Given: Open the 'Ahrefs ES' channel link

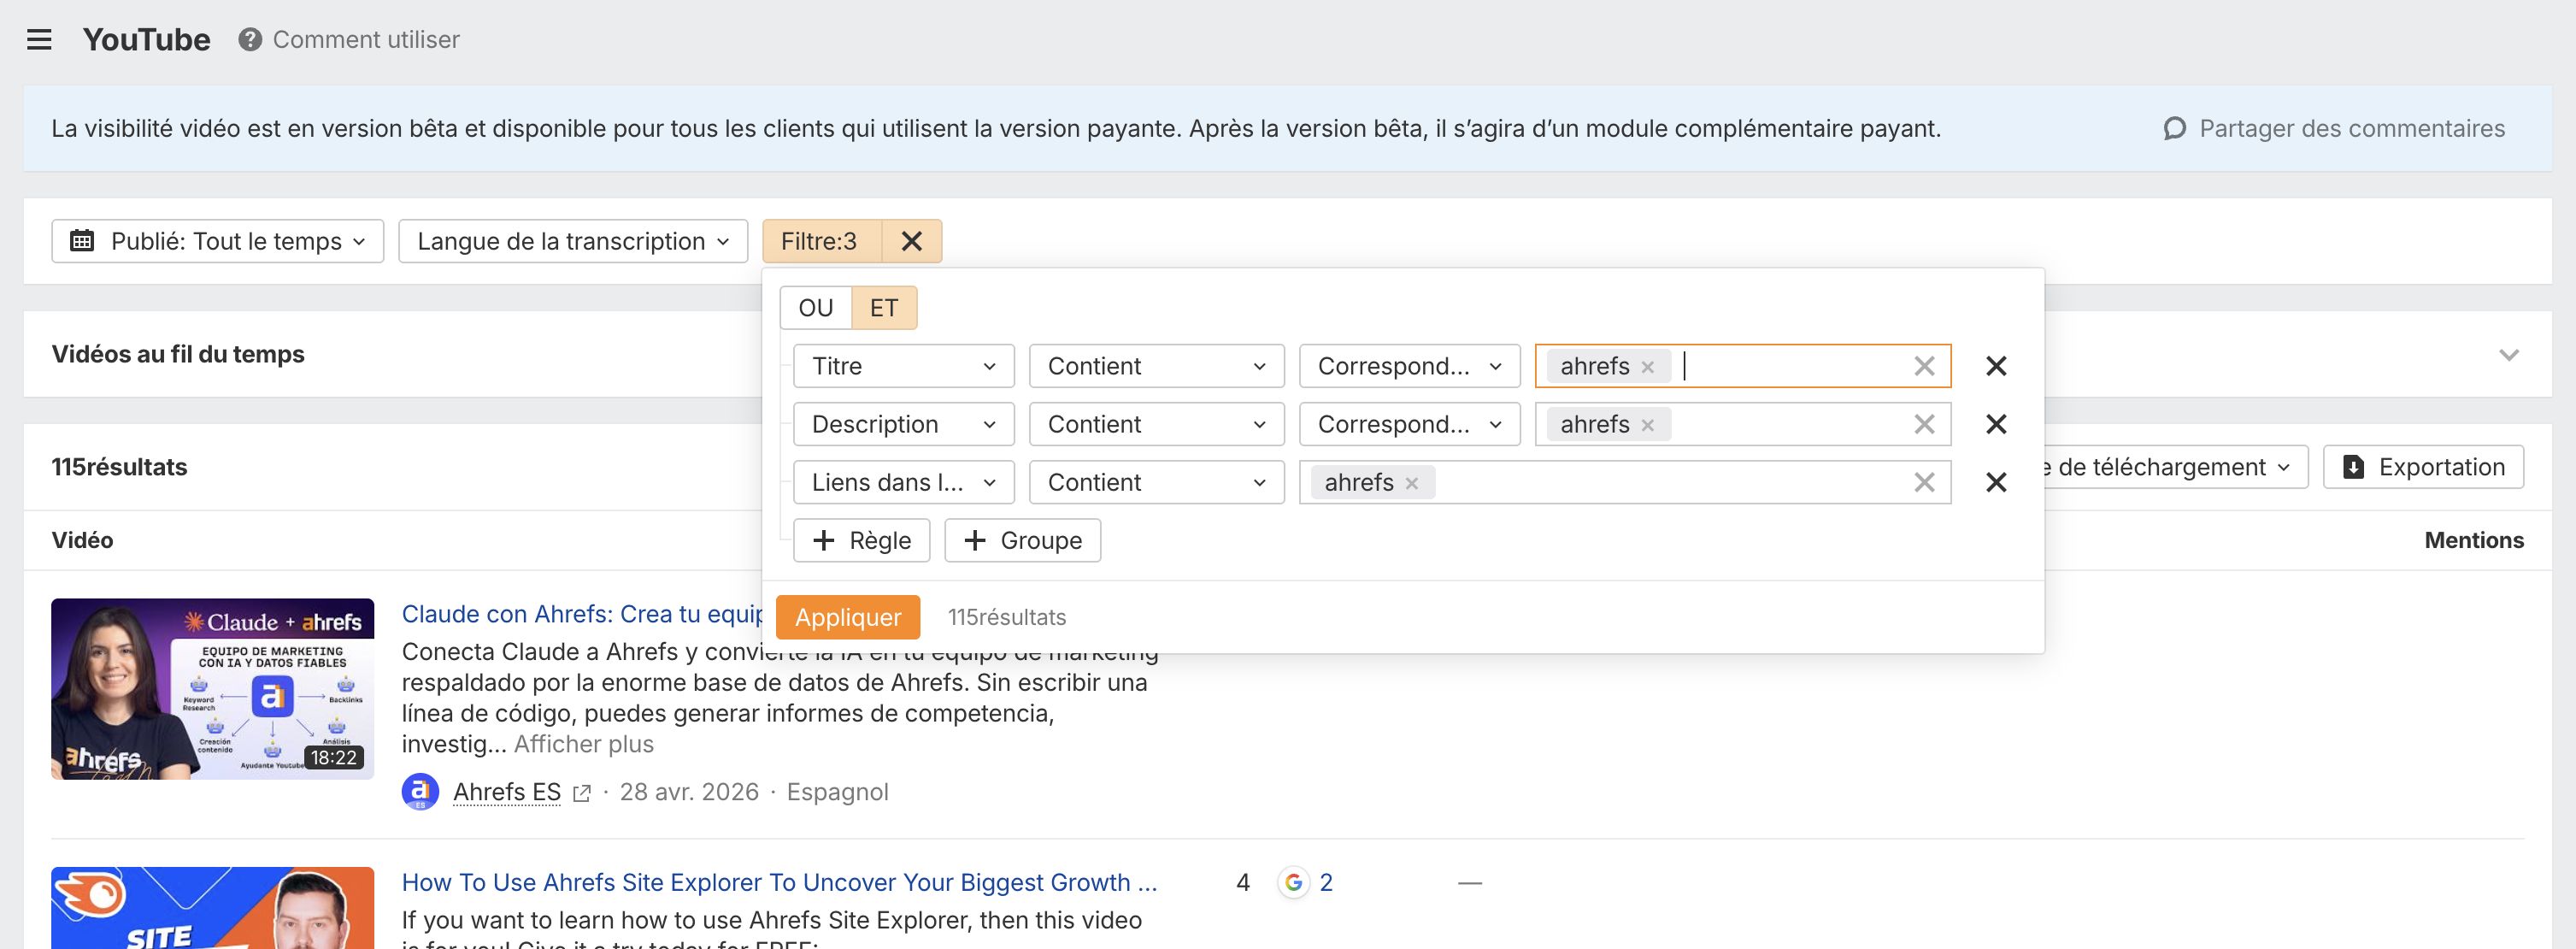Looking at the screenshot, I should (x=507, y=792).
